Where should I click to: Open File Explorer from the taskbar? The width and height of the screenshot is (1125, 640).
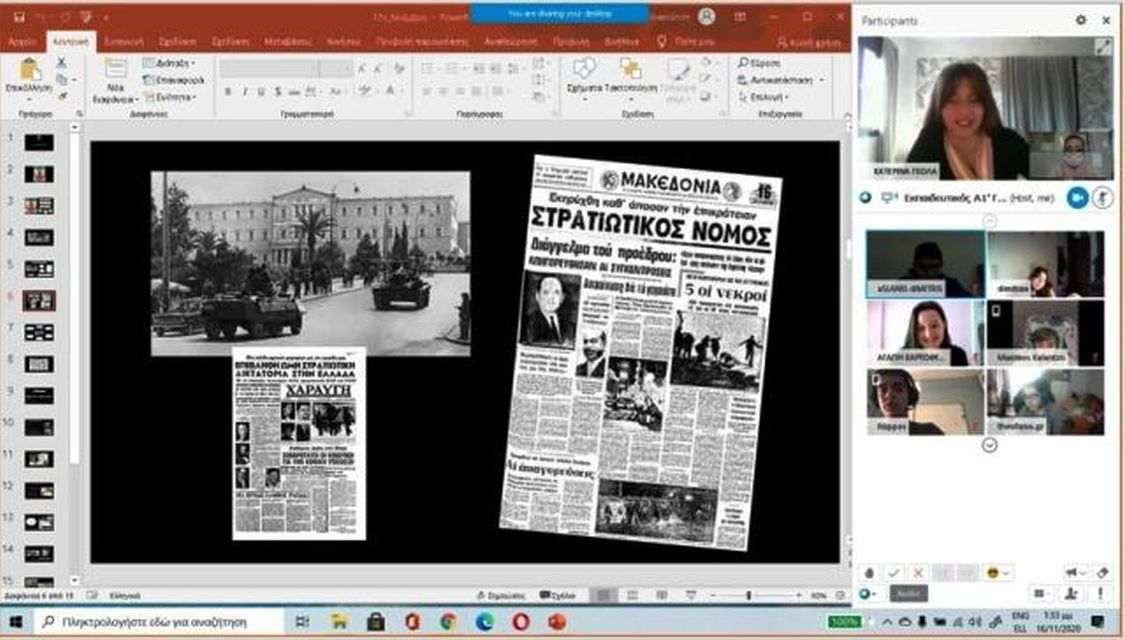pyautogui.click(x=339, y=621)
